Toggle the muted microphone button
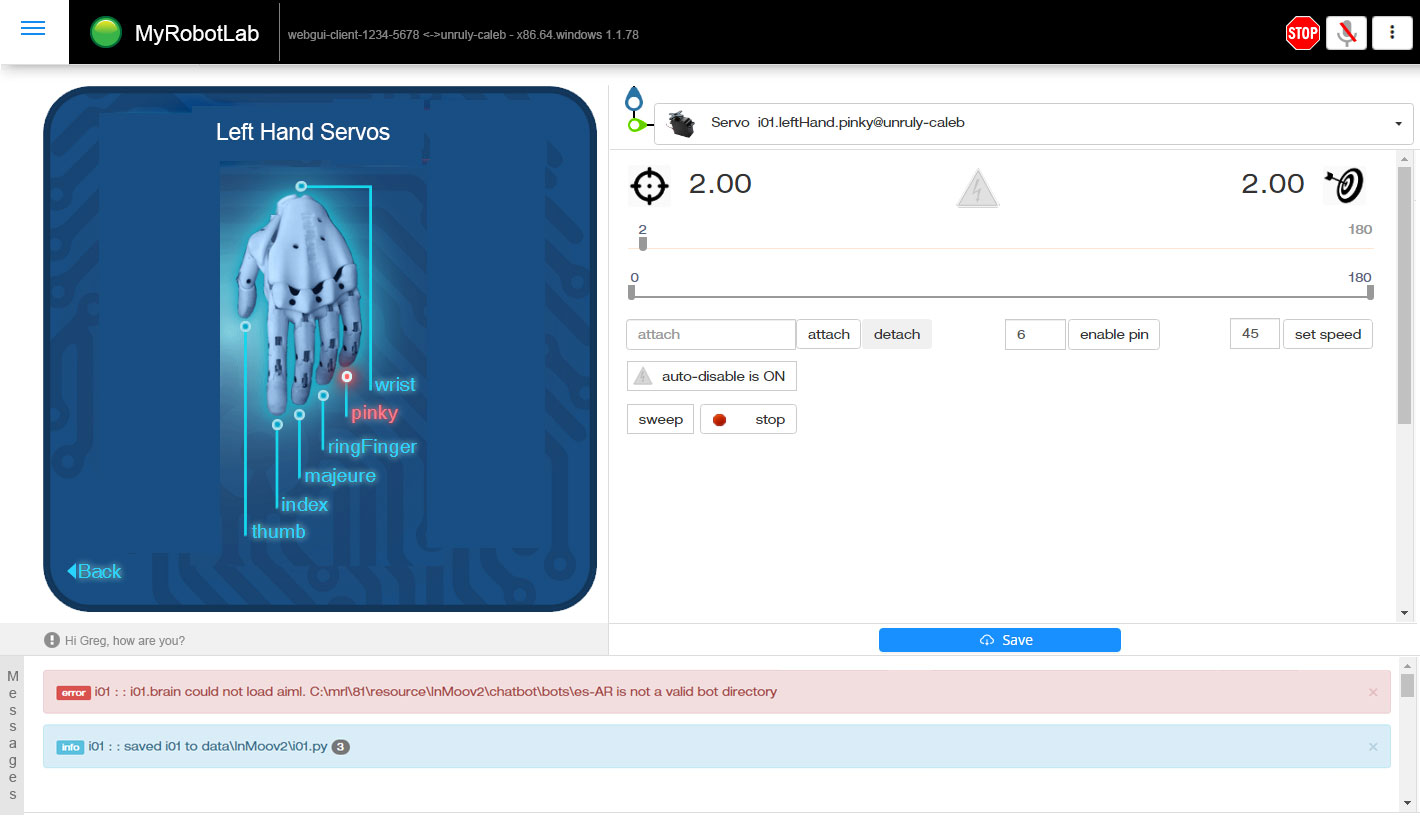The width and height of the screenshot is (1420, 817). pyautogui.click(x=1347, y=33)
